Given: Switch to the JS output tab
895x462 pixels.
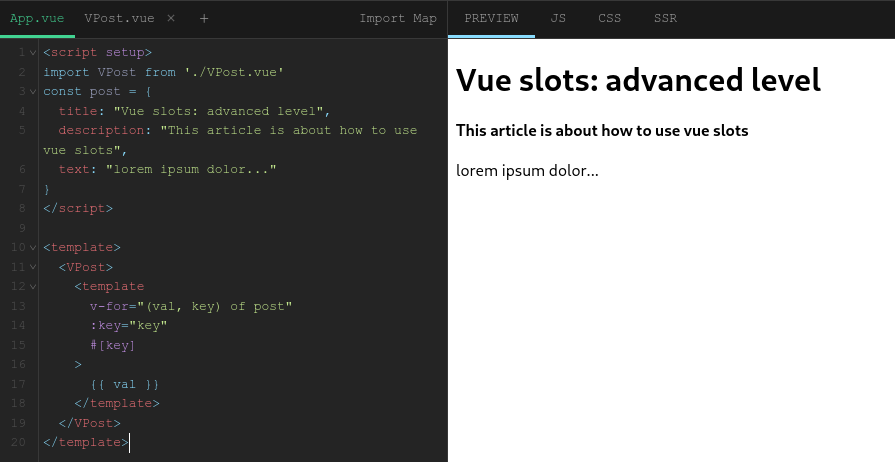Looking at the screenshot, I should point(558,18).
